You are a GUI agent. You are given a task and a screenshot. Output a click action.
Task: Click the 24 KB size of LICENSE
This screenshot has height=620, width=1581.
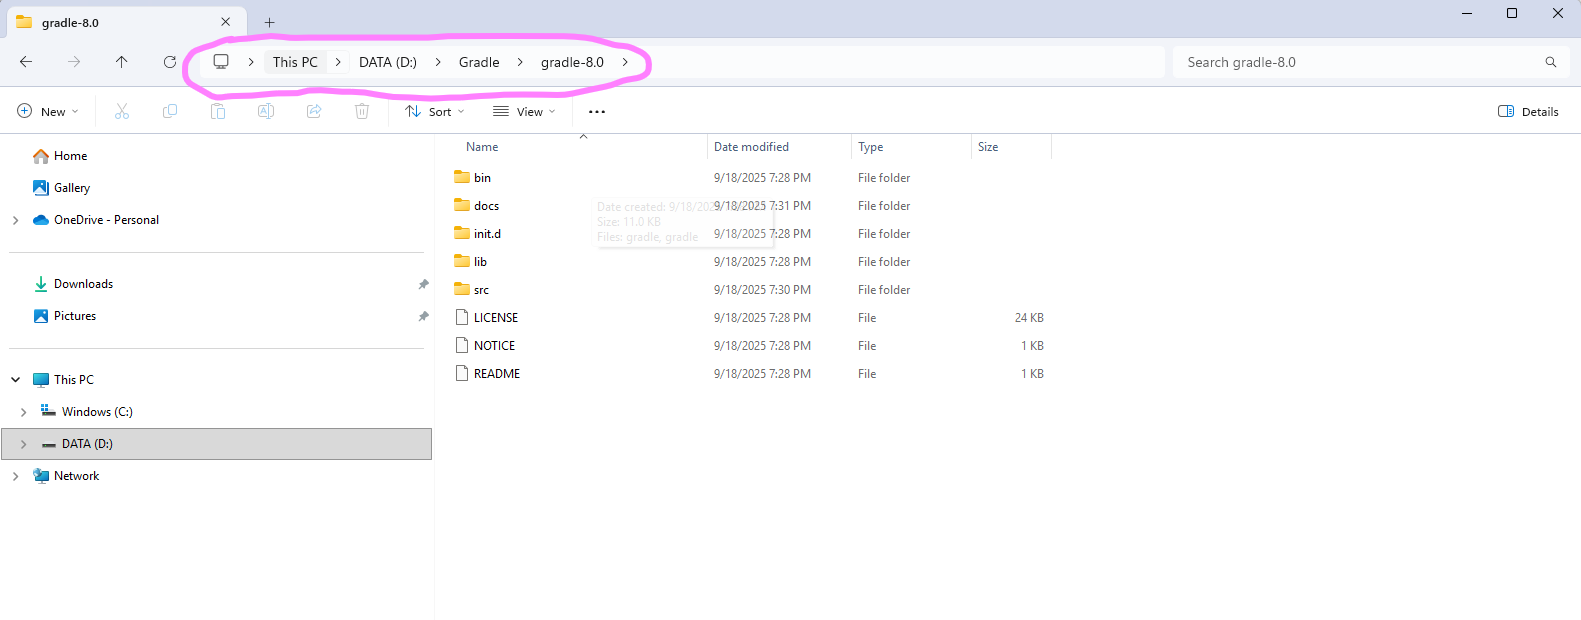click(x=1029, y=317)
